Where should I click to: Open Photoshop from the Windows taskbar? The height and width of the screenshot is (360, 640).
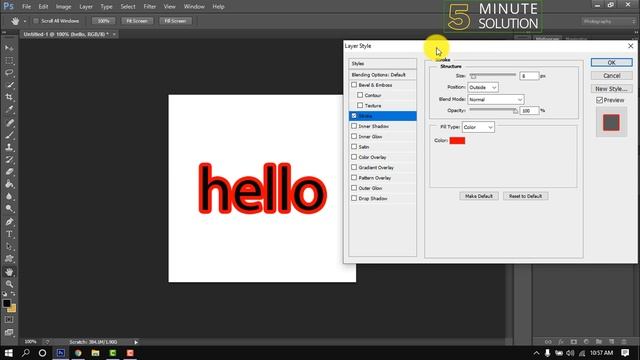[x=60, y=353]
